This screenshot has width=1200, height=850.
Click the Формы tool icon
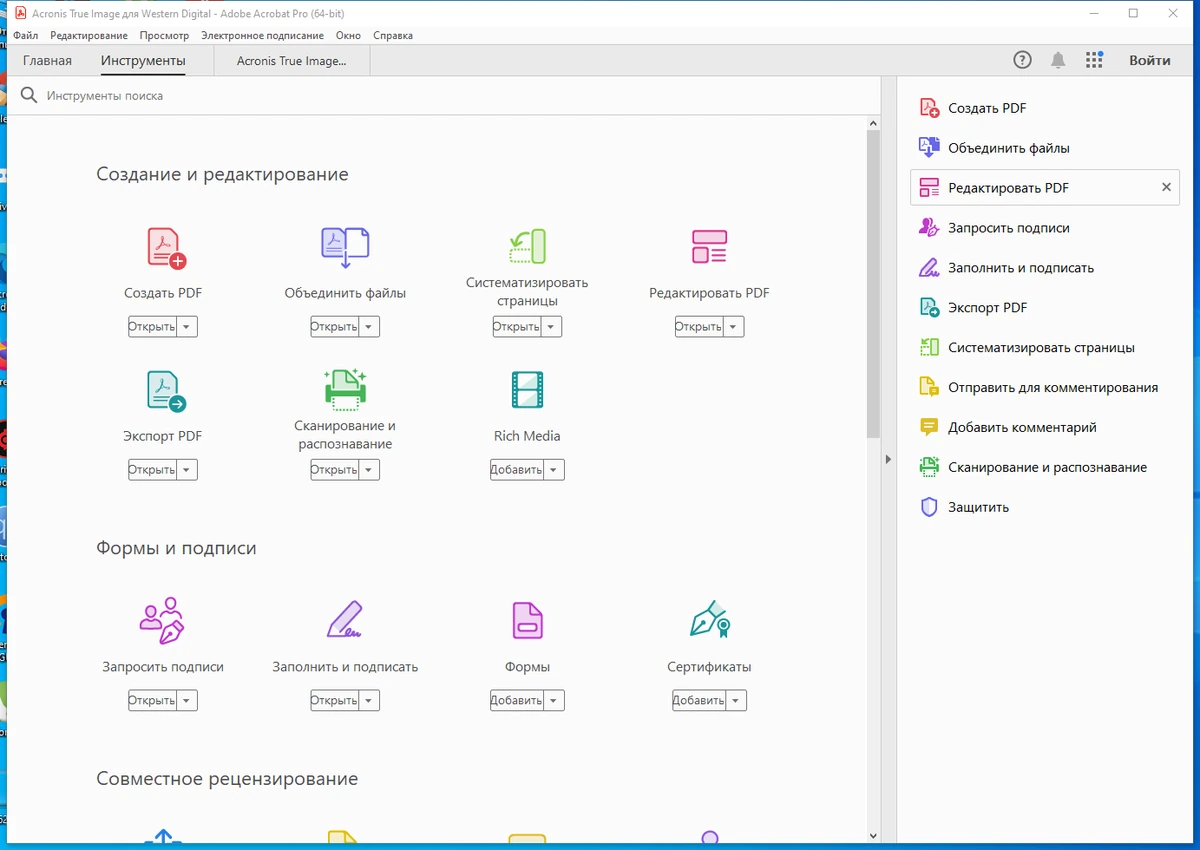(527, 620)
